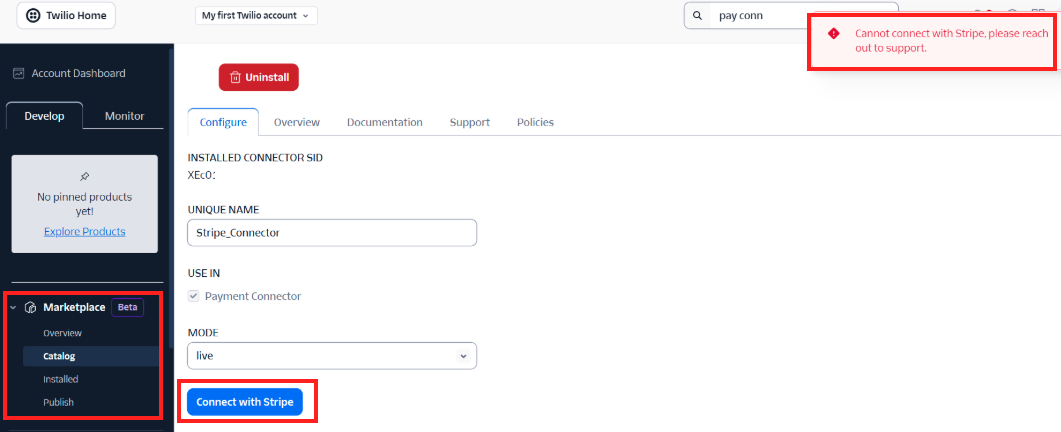The image size is (1061, 432).
Task: Click the USE IN label
Action: tap(204, 274)
